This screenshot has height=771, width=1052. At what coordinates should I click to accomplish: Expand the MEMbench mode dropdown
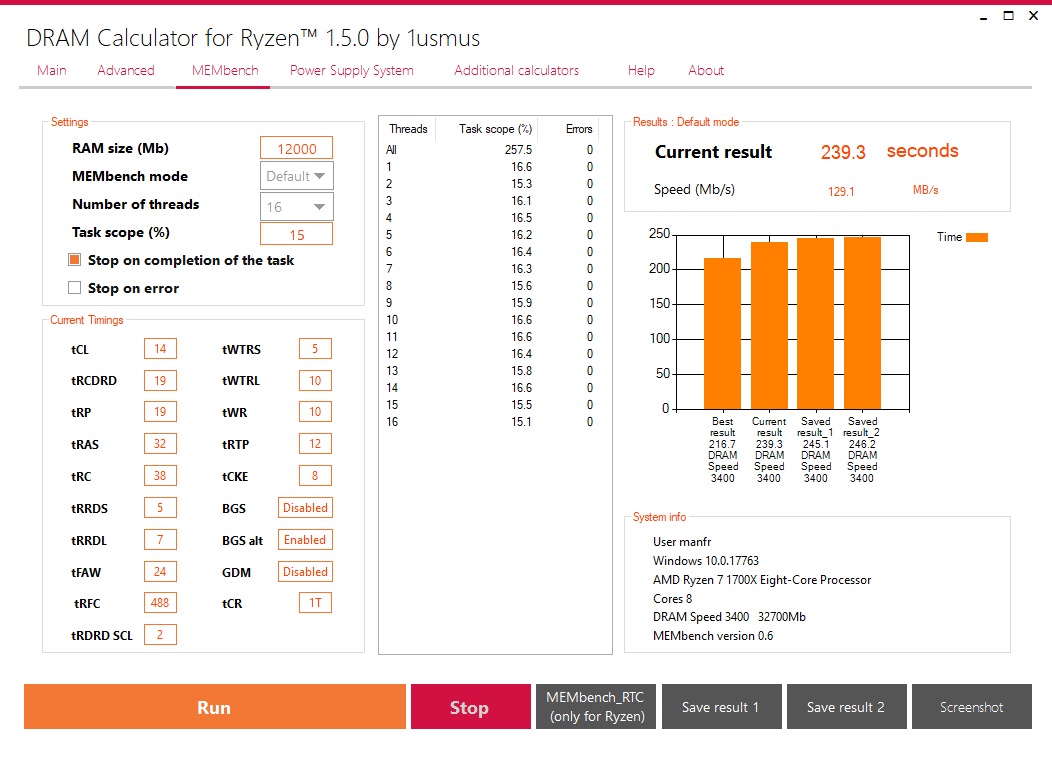coord(297,176)
